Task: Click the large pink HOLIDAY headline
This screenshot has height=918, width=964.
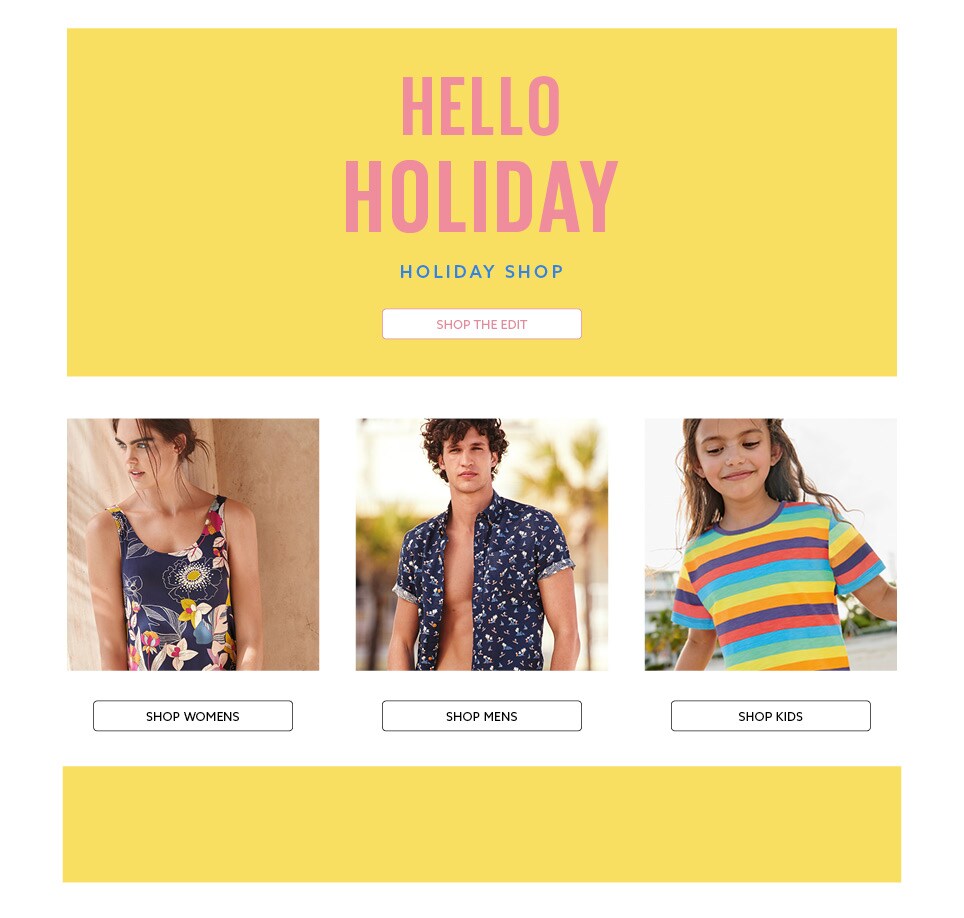Action: point(481,197)
